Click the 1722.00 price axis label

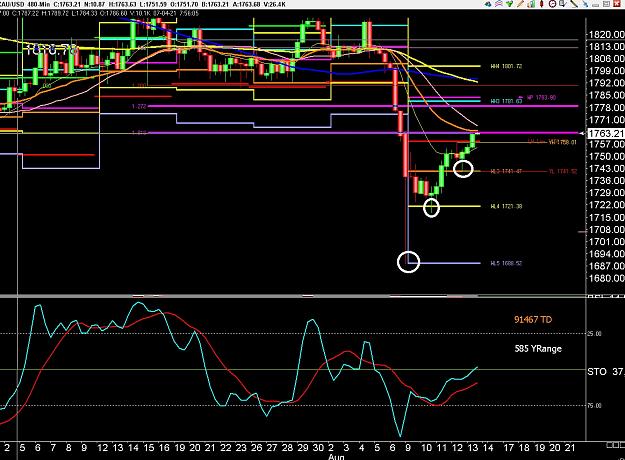pos(606,205)
